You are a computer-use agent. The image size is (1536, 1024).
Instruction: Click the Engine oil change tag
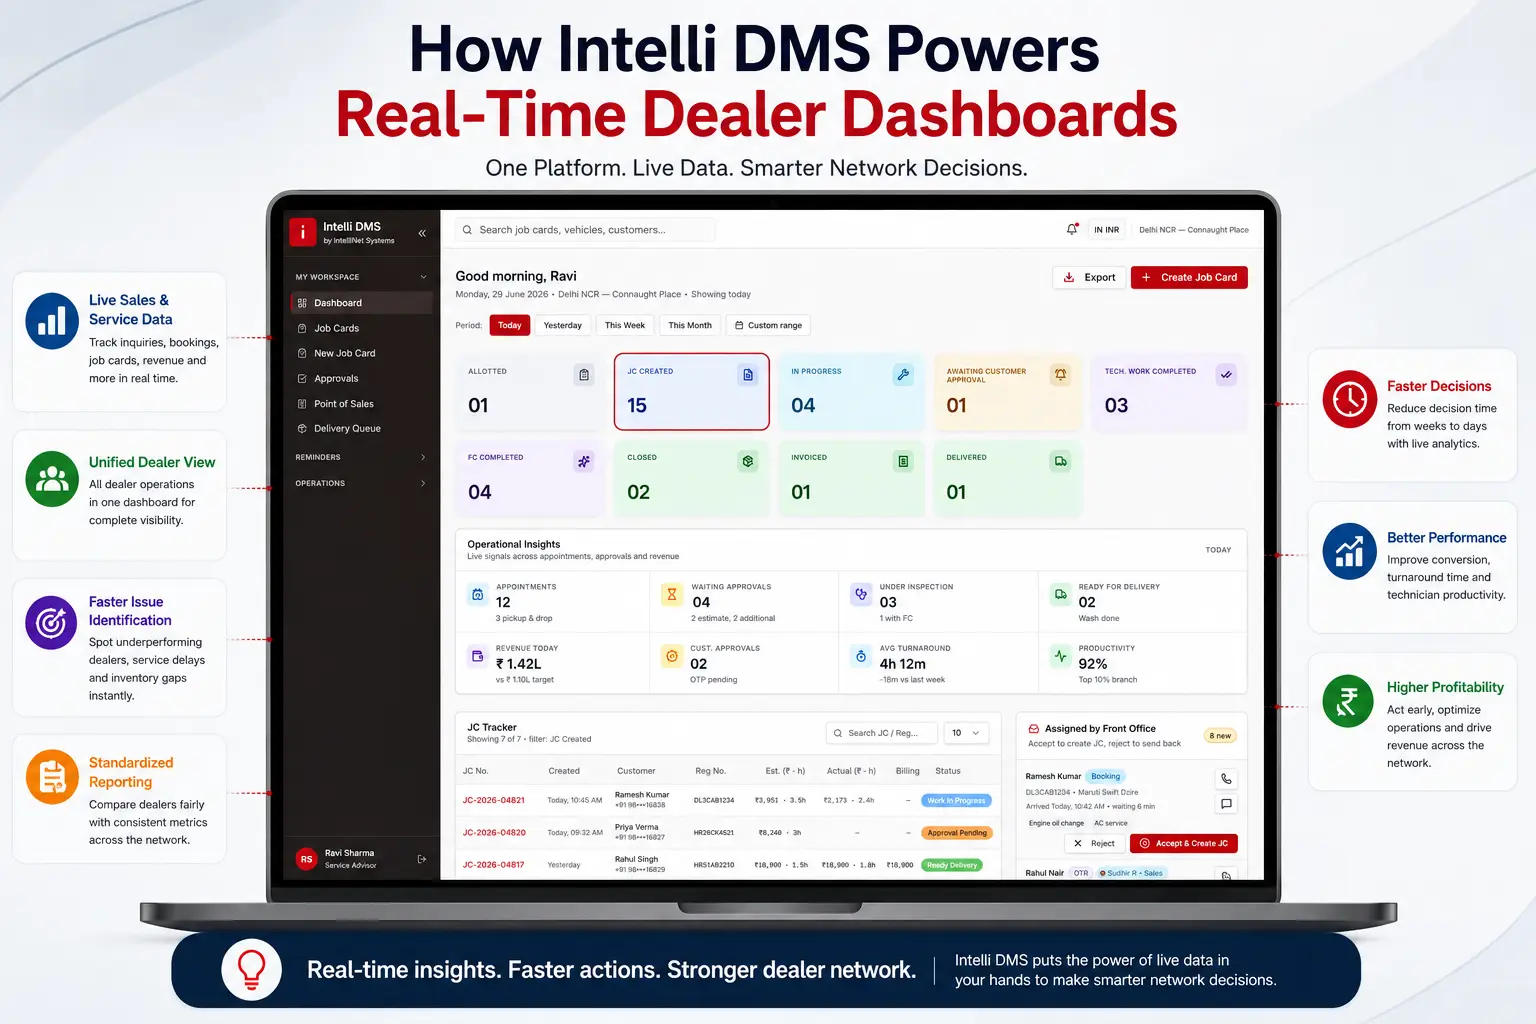[1057, 823]
